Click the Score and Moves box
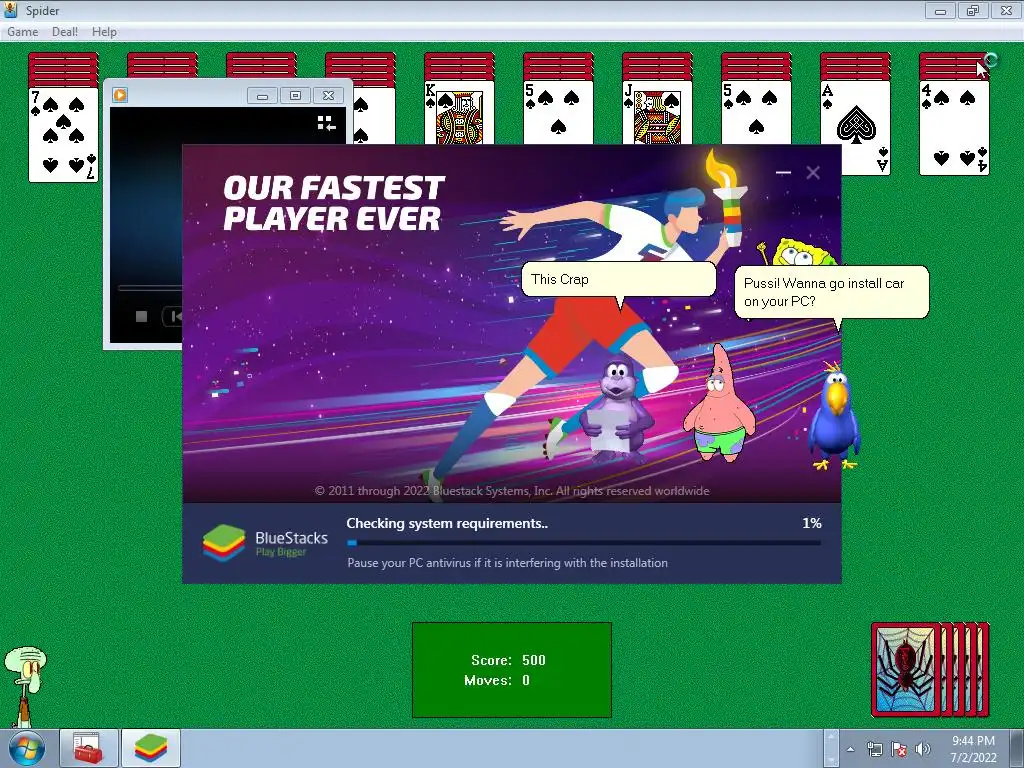Screen dimensions: 1024x768 click(x=511, y=669)
